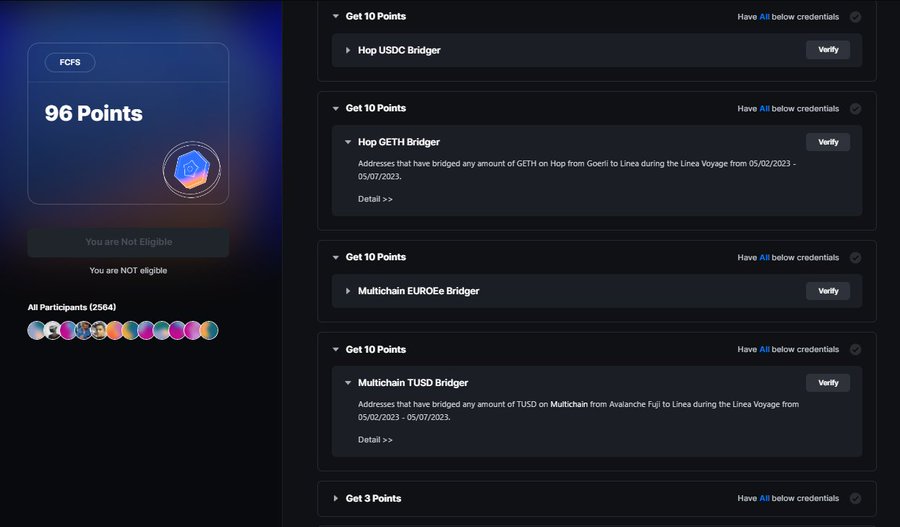Viewport: 900px width, 527px height.
Task: Verify the Hop USDC Bridger credential
Action: [828, 50]
